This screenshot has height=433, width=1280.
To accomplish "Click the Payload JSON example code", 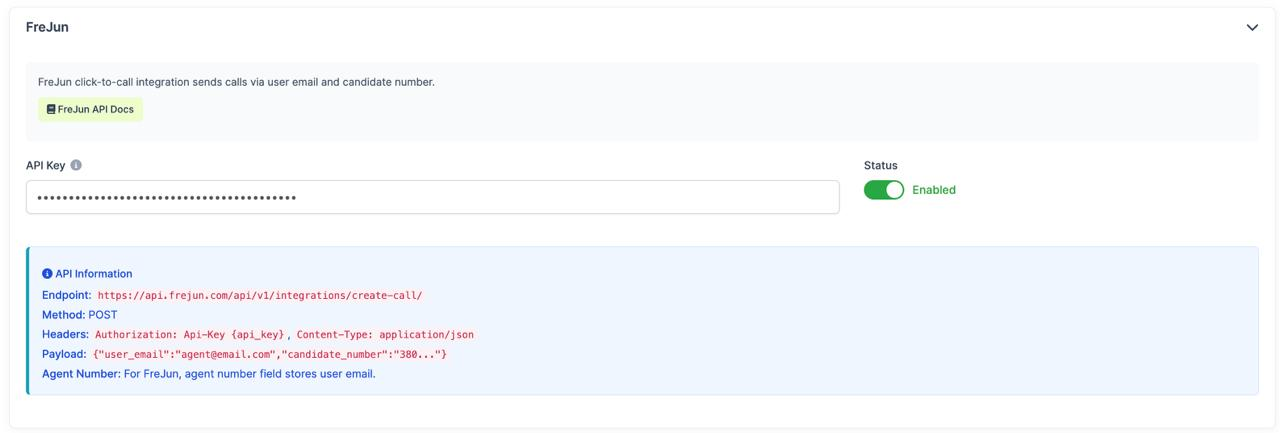I will point(270,355).
